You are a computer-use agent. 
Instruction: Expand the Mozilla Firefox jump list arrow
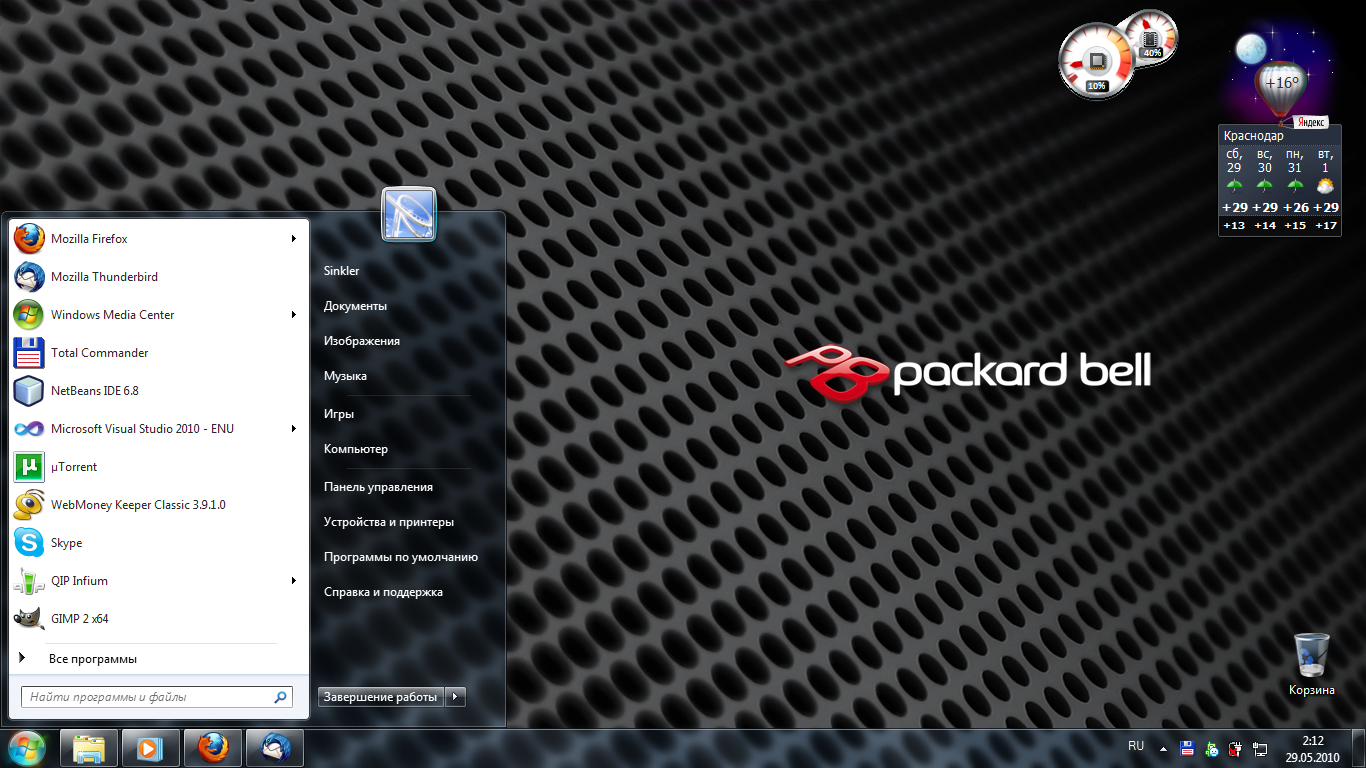(294, 239)
